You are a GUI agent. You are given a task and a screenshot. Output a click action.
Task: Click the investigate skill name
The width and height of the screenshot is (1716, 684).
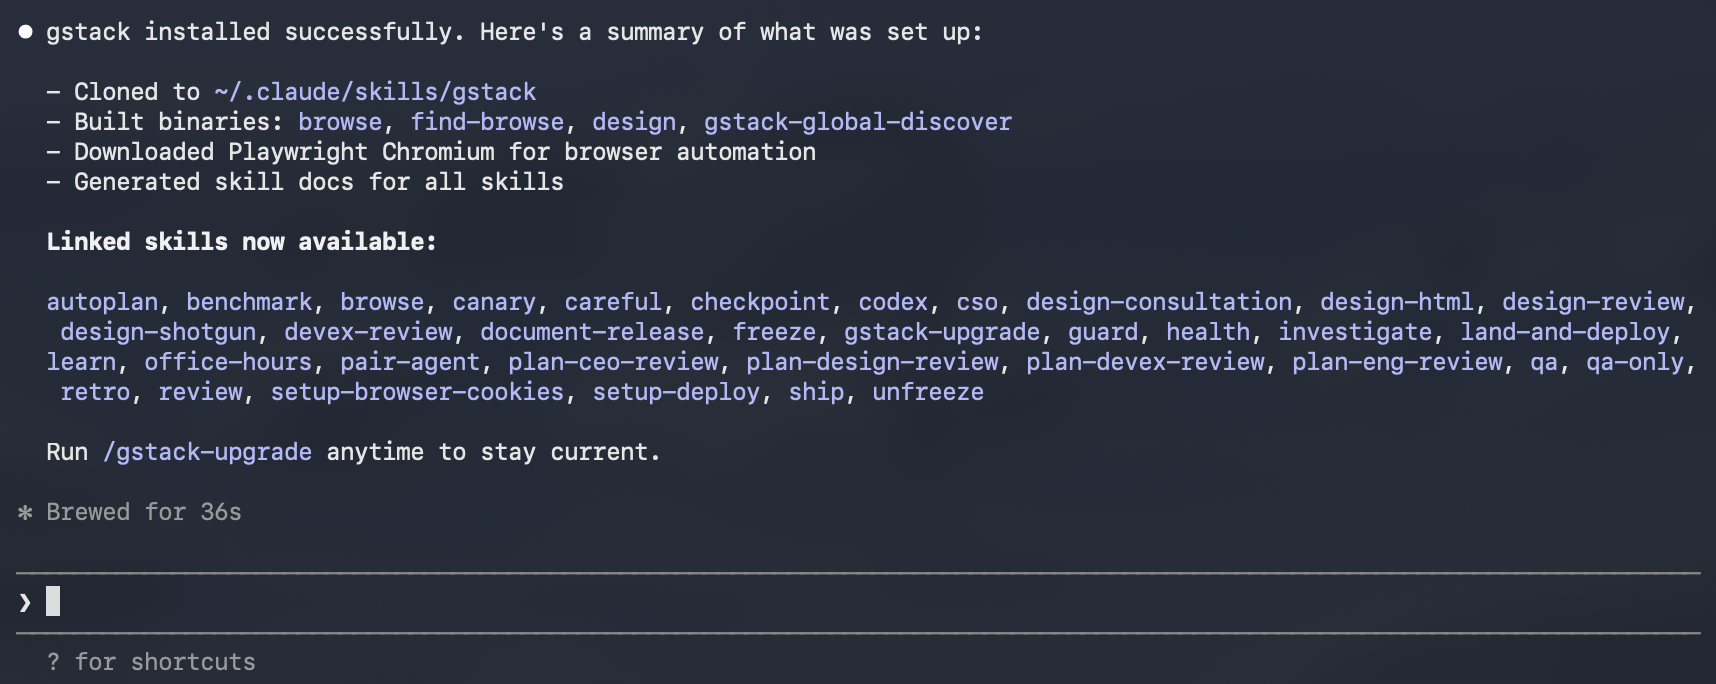(x=1355, y=332)
